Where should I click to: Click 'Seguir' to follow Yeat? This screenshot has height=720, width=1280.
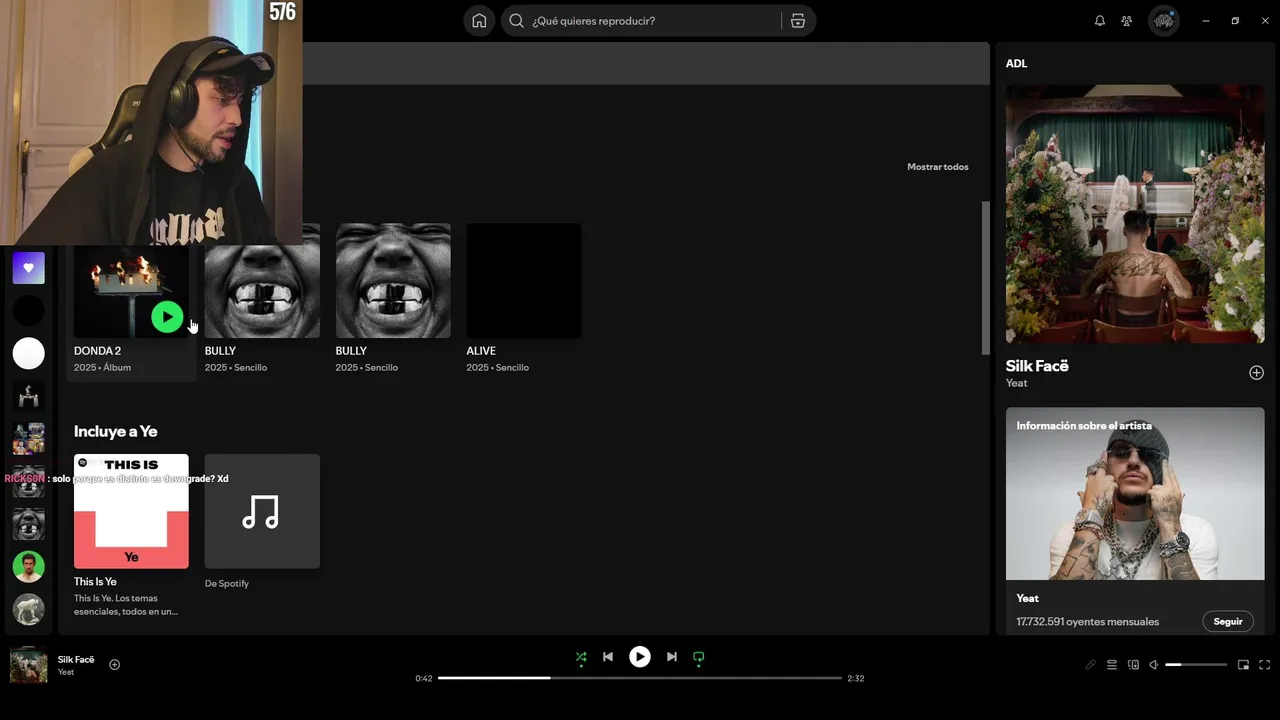1228,621
